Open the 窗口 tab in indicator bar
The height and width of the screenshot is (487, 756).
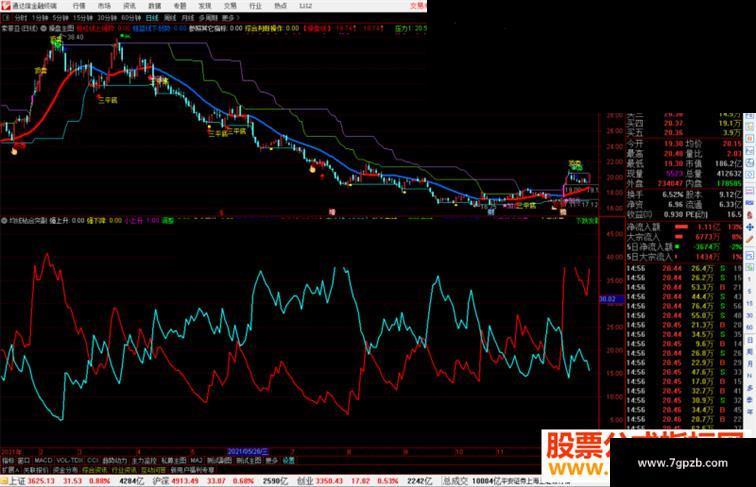tap(24, 460)
